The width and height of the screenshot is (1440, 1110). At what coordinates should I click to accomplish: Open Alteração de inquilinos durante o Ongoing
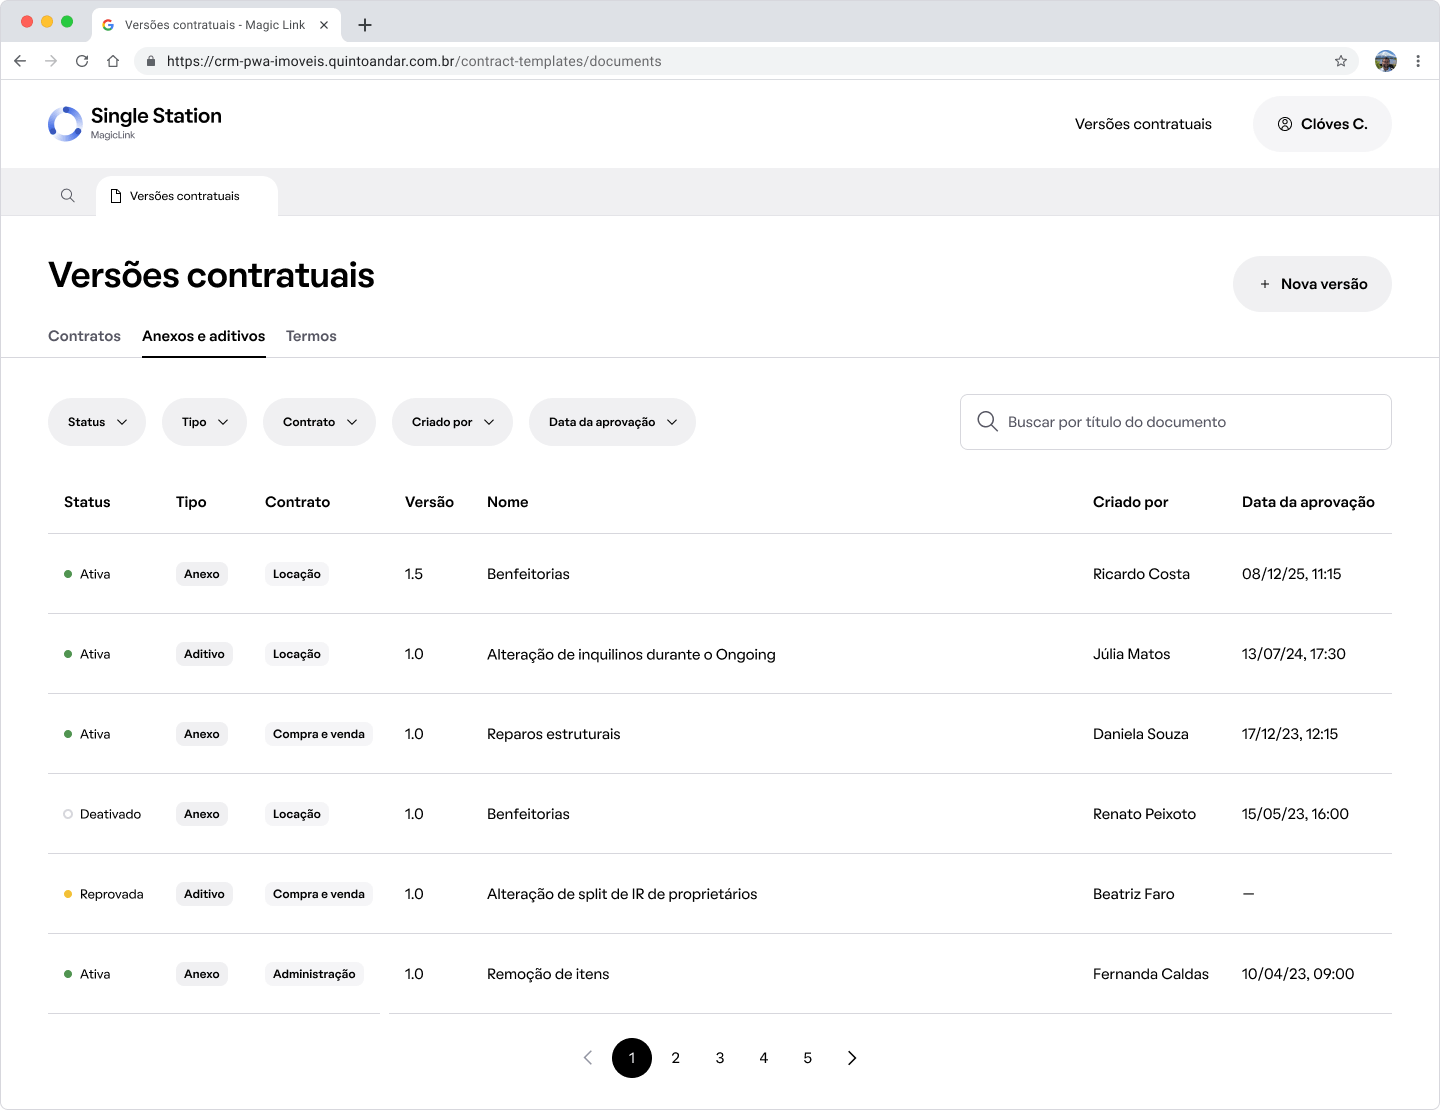tap(631, 654)
